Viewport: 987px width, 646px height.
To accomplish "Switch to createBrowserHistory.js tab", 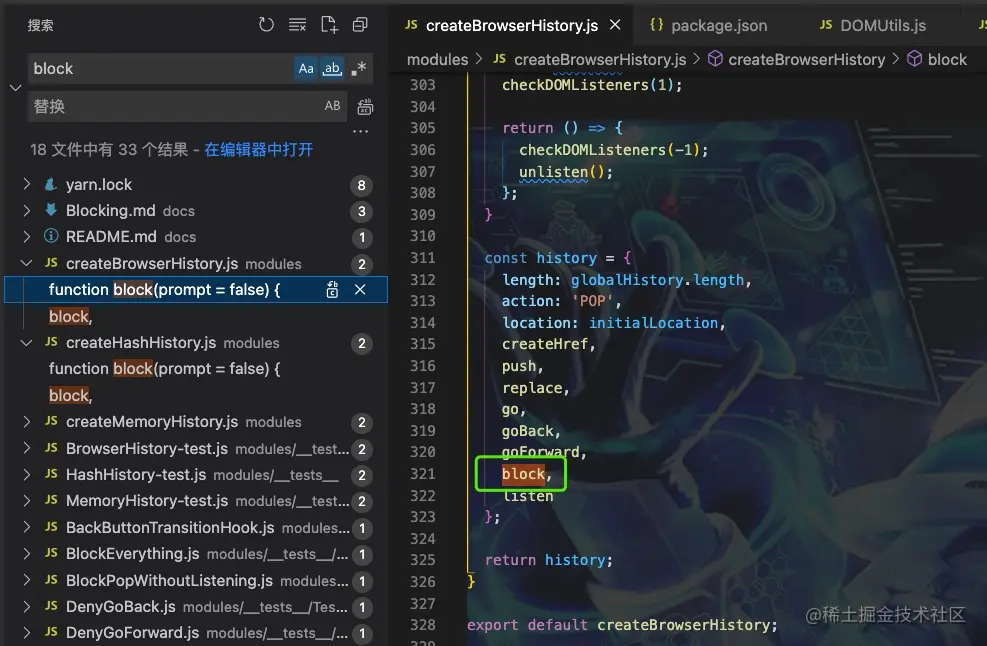I will (x=511, y=25).
